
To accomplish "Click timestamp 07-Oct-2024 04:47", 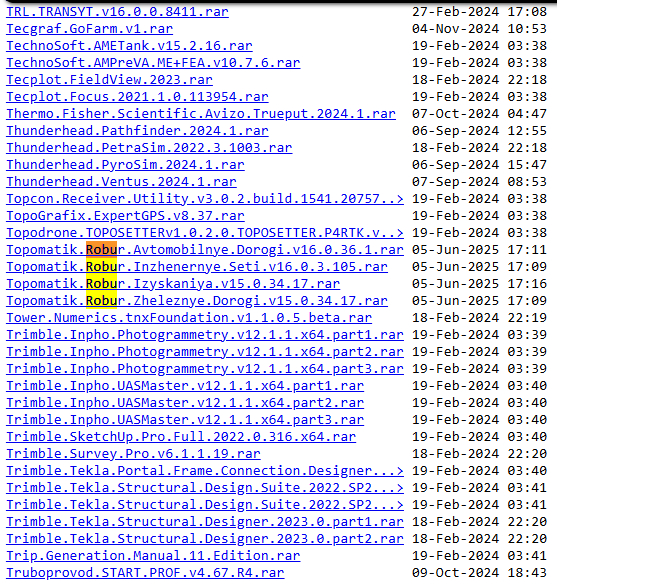I will coord(479,114).
